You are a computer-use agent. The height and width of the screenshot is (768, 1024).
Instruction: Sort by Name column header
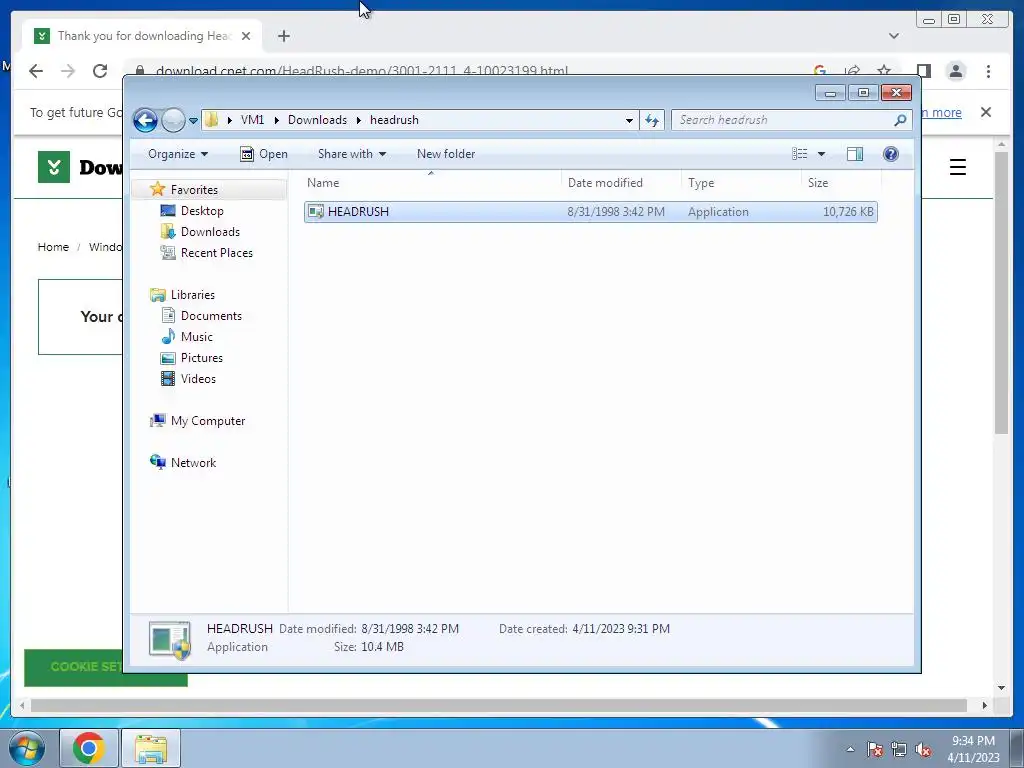(x=431, y=183)
